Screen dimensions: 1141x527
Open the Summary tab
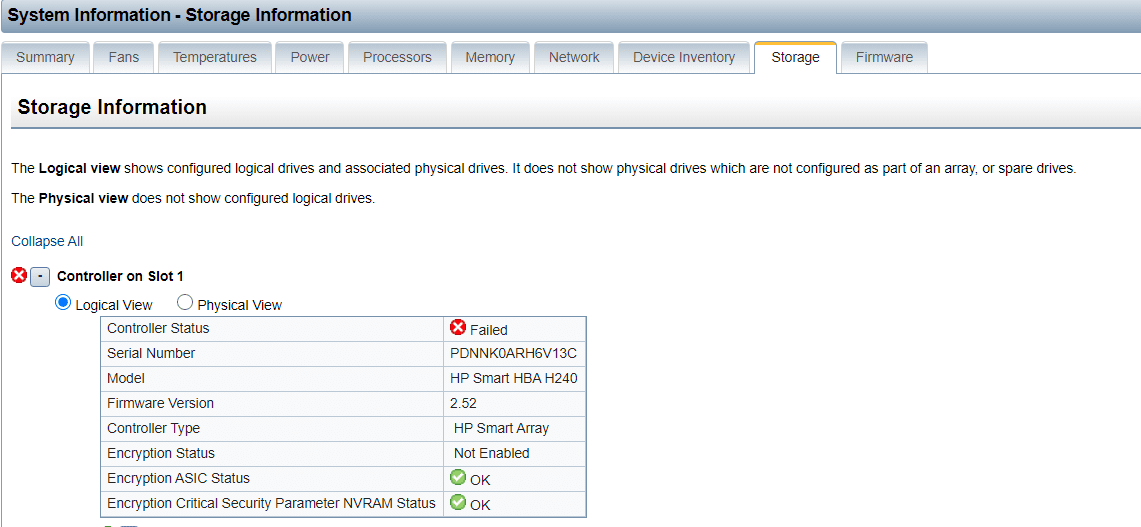pyautogui.click(x=45, y=58)
